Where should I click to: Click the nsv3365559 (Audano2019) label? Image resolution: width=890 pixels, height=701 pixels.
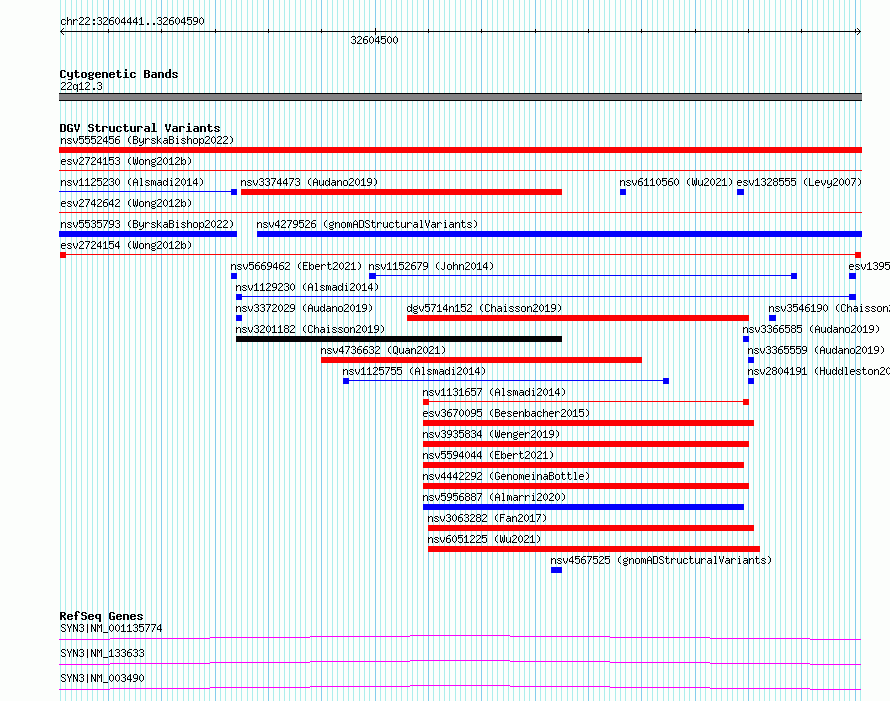click(x=816, y=350)
